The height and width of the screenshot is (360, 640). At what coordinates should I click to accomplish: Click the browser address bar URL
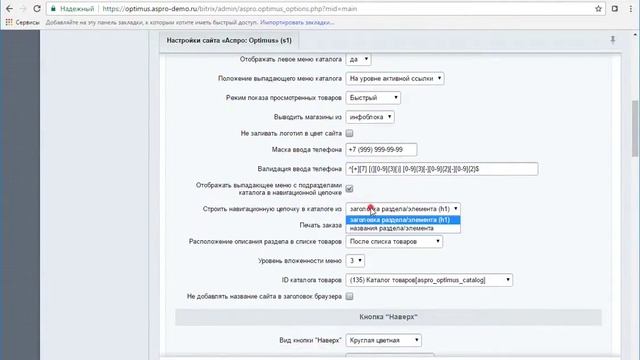pyautogui.click(x=230, y=9)
